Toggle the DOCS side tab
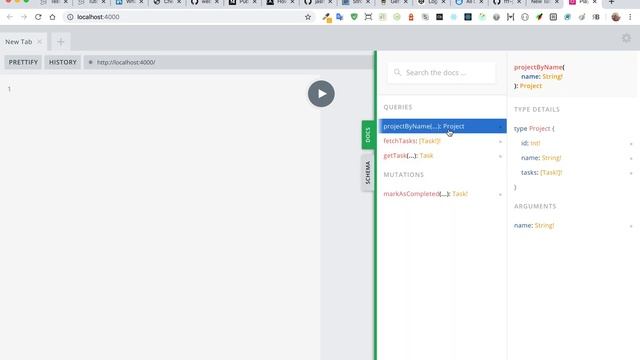The height and width of the screenshot is (360, 640). 368,135
